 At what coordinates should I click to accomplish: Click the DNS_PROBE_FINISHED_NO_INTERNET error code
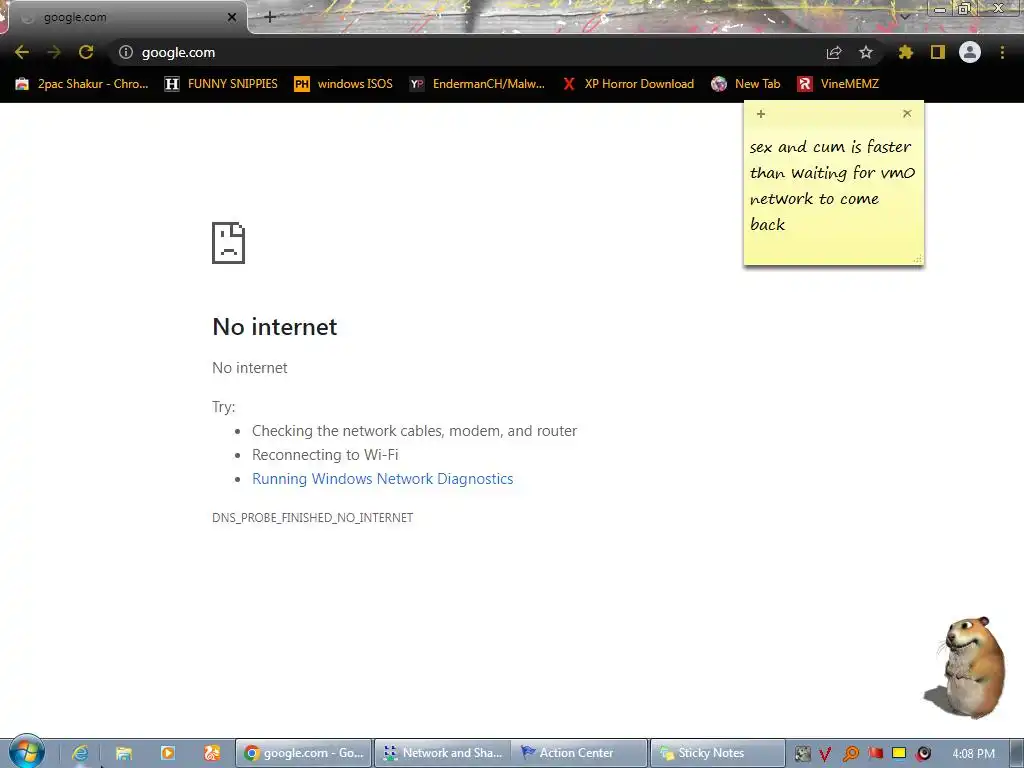[x=313, y=518]
